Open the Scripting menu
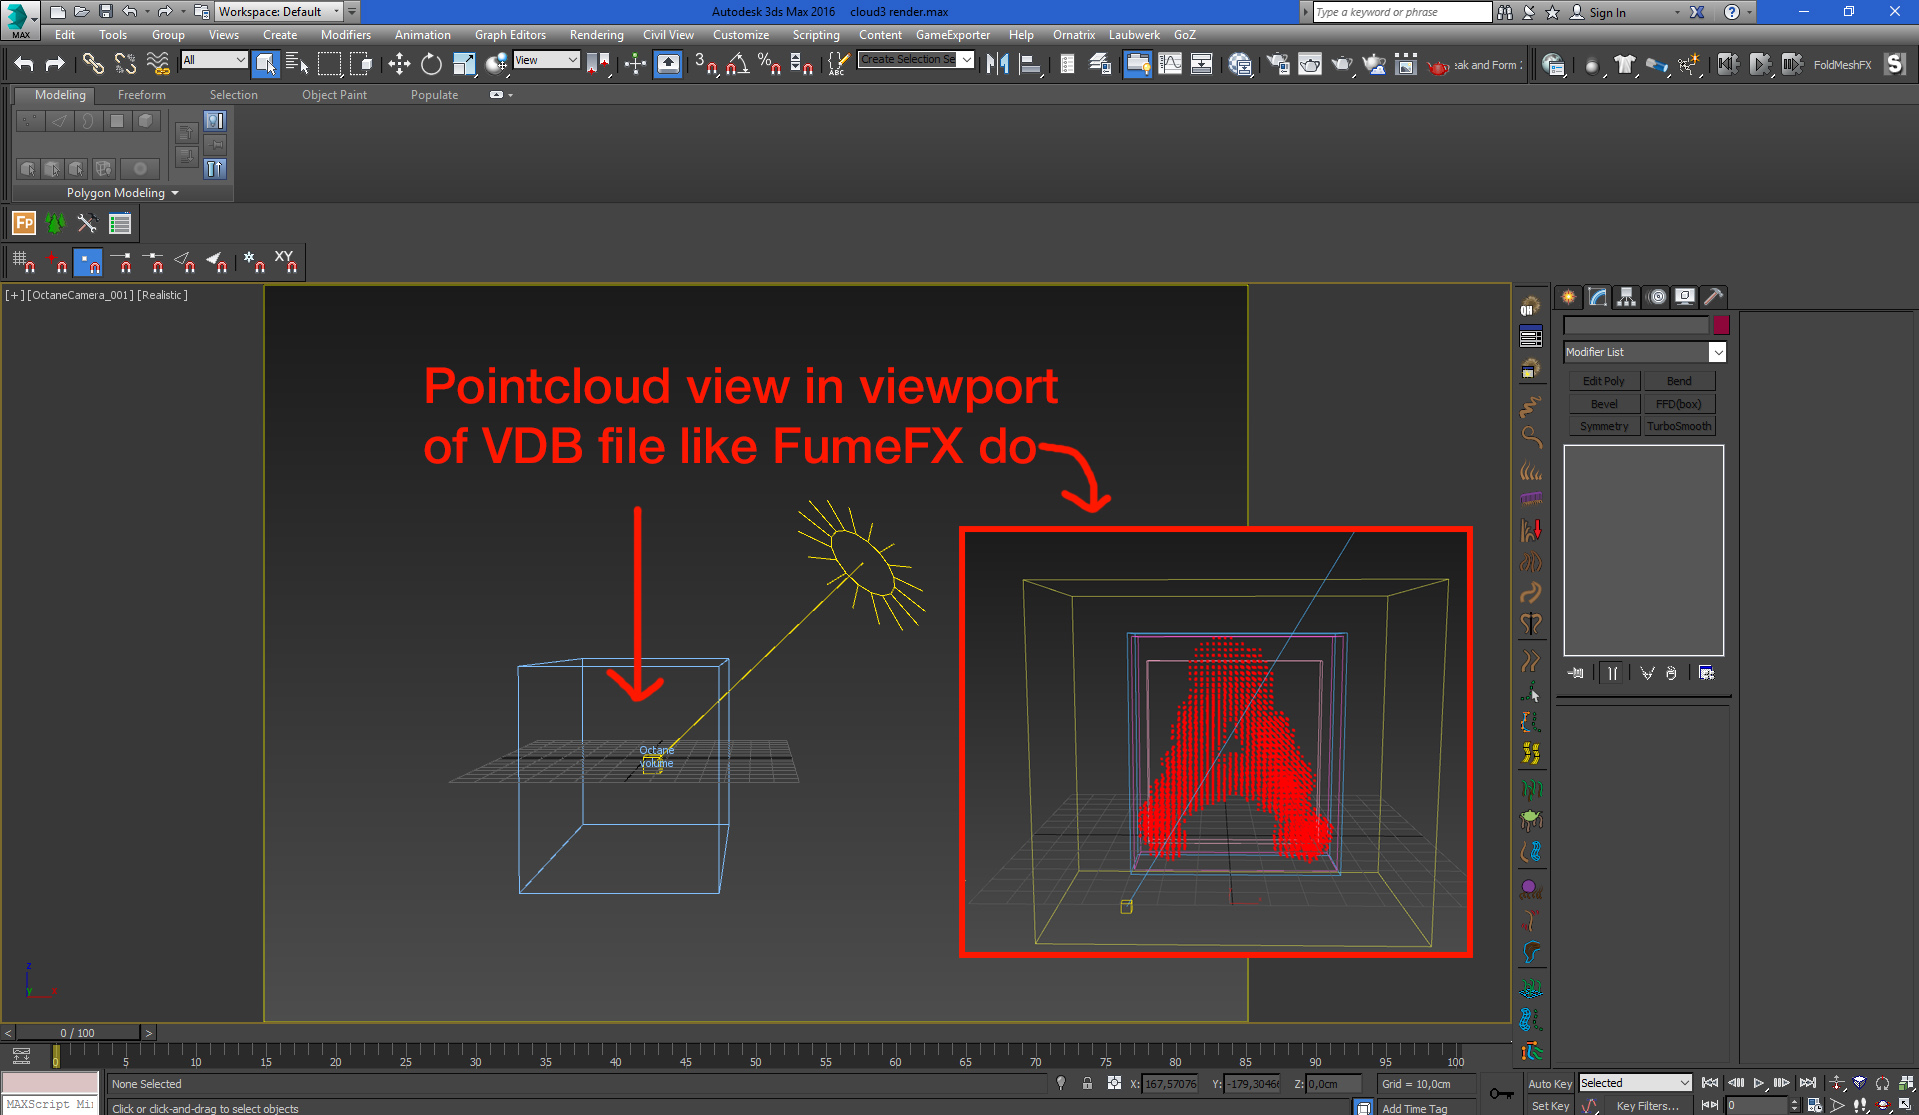The height and width of the screenshot is (1115, 1919). [816, 35]
